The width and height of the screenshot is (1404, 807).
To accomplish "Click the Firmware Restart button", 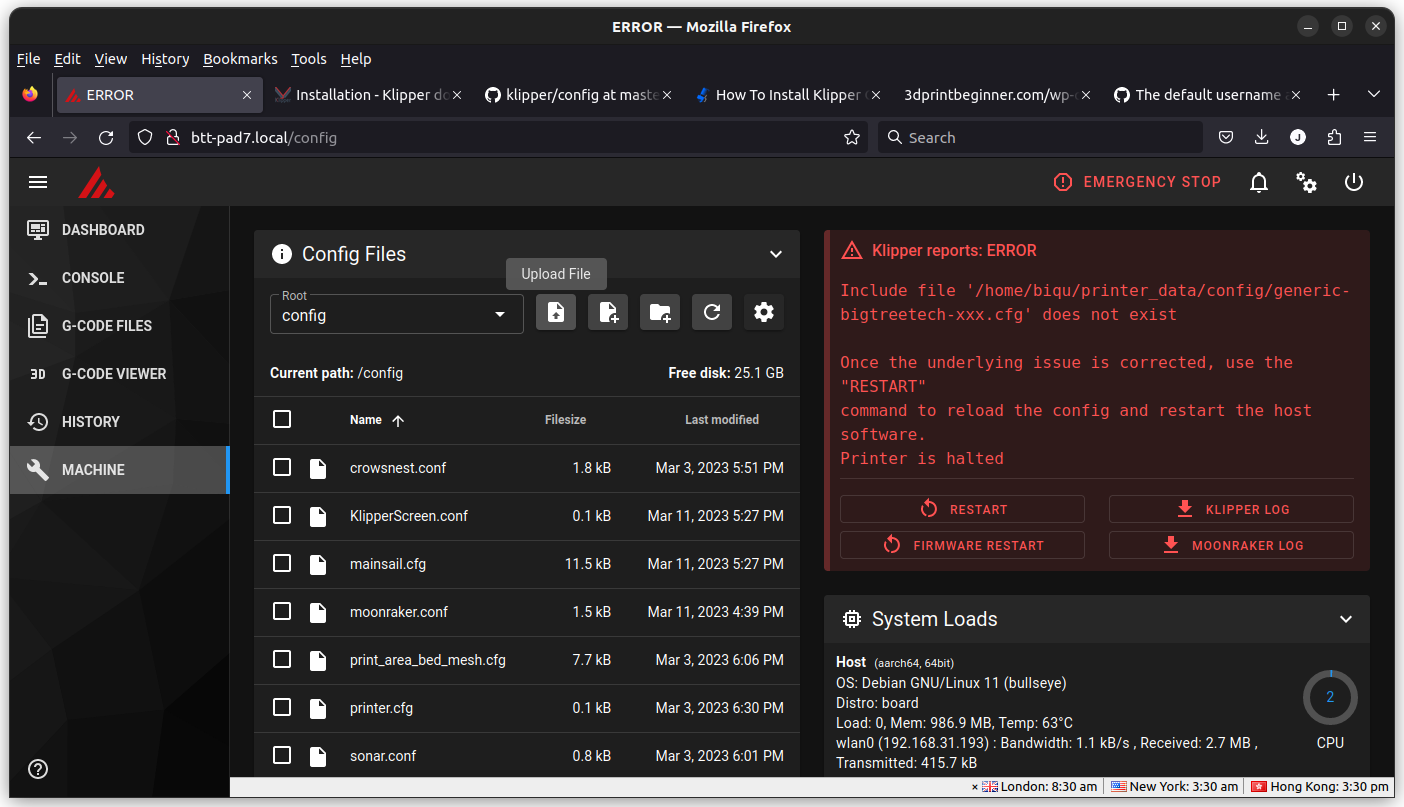I will (962, 545).
